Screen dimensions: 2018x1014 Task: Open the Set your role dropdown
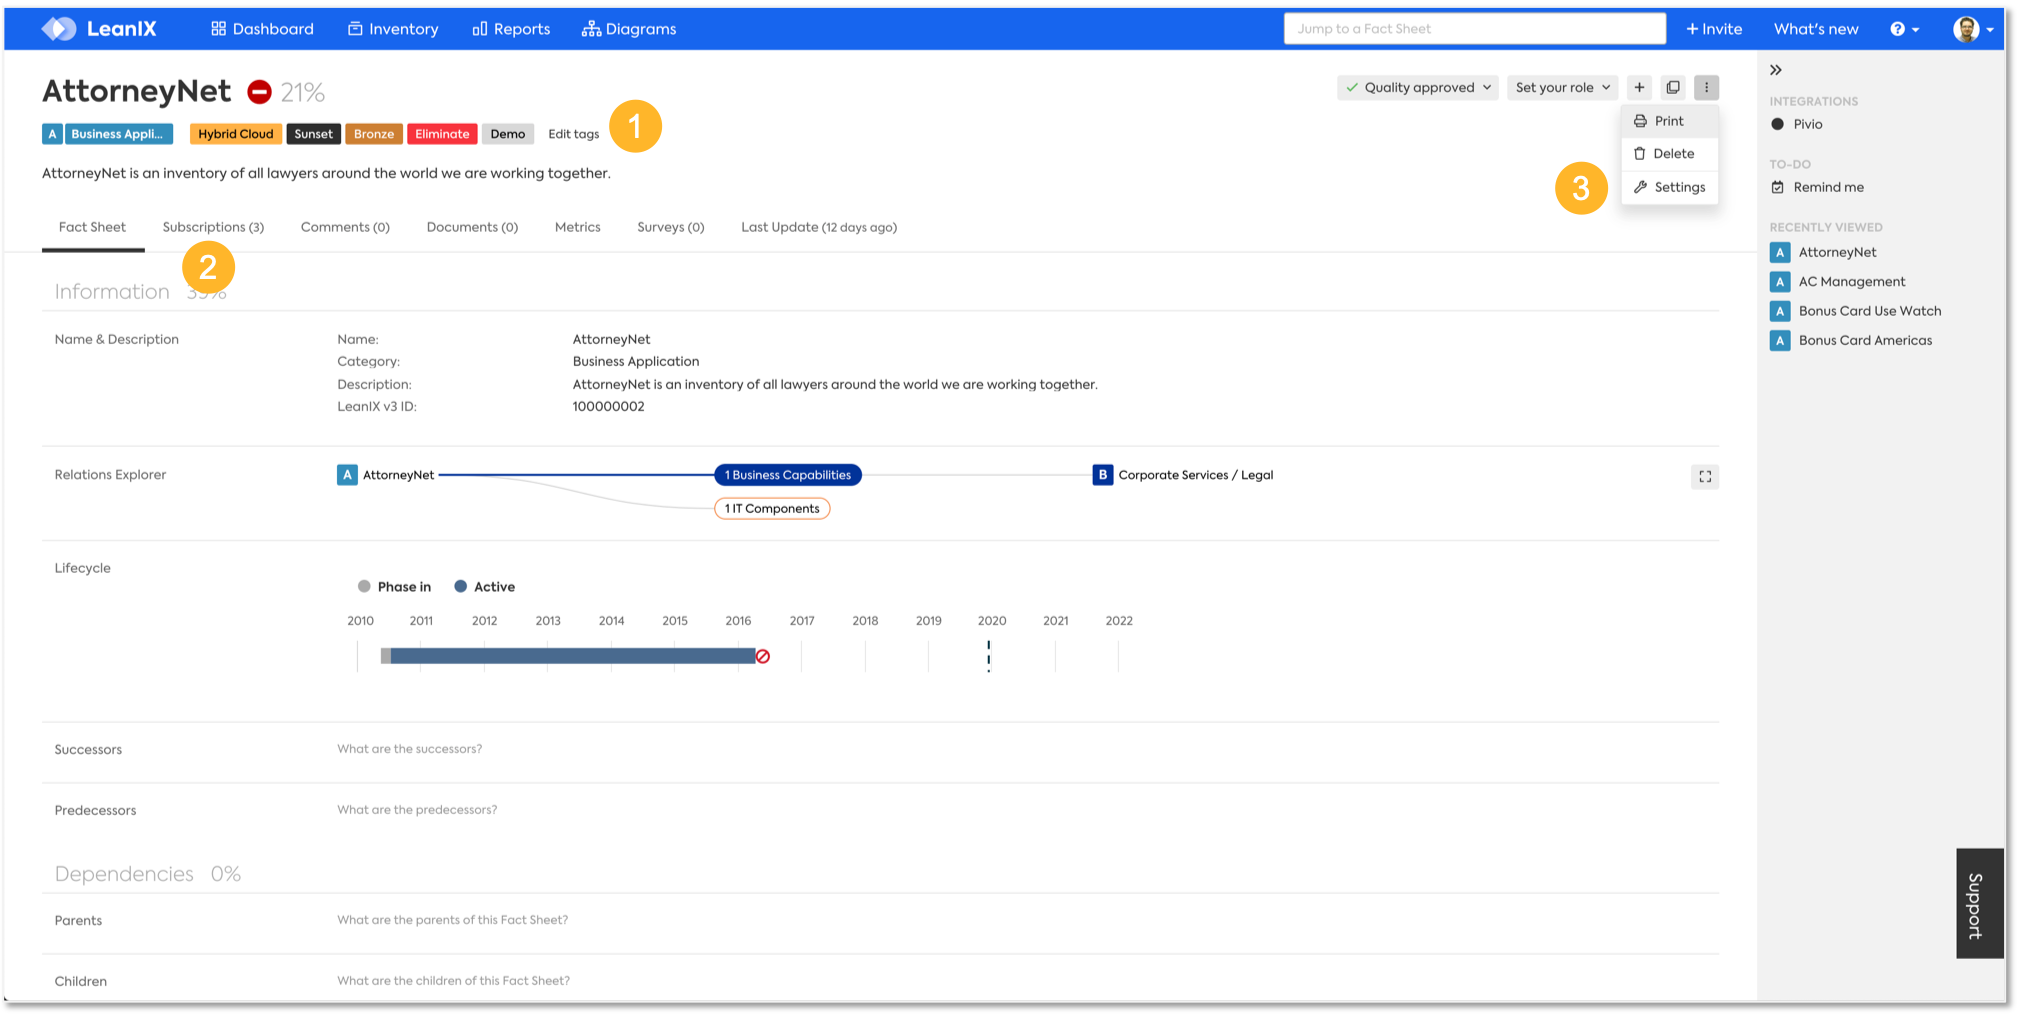[1562, 88]
